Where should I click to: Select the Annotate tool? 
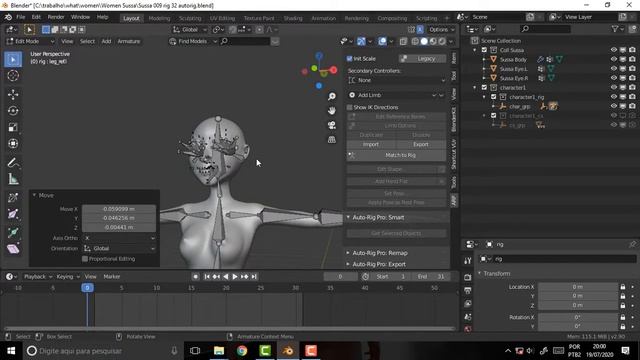13,162
